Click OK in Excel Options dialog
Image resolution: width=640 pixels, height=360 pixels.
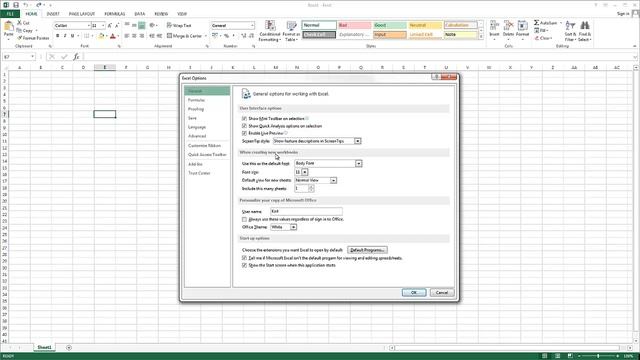[414, 293]
